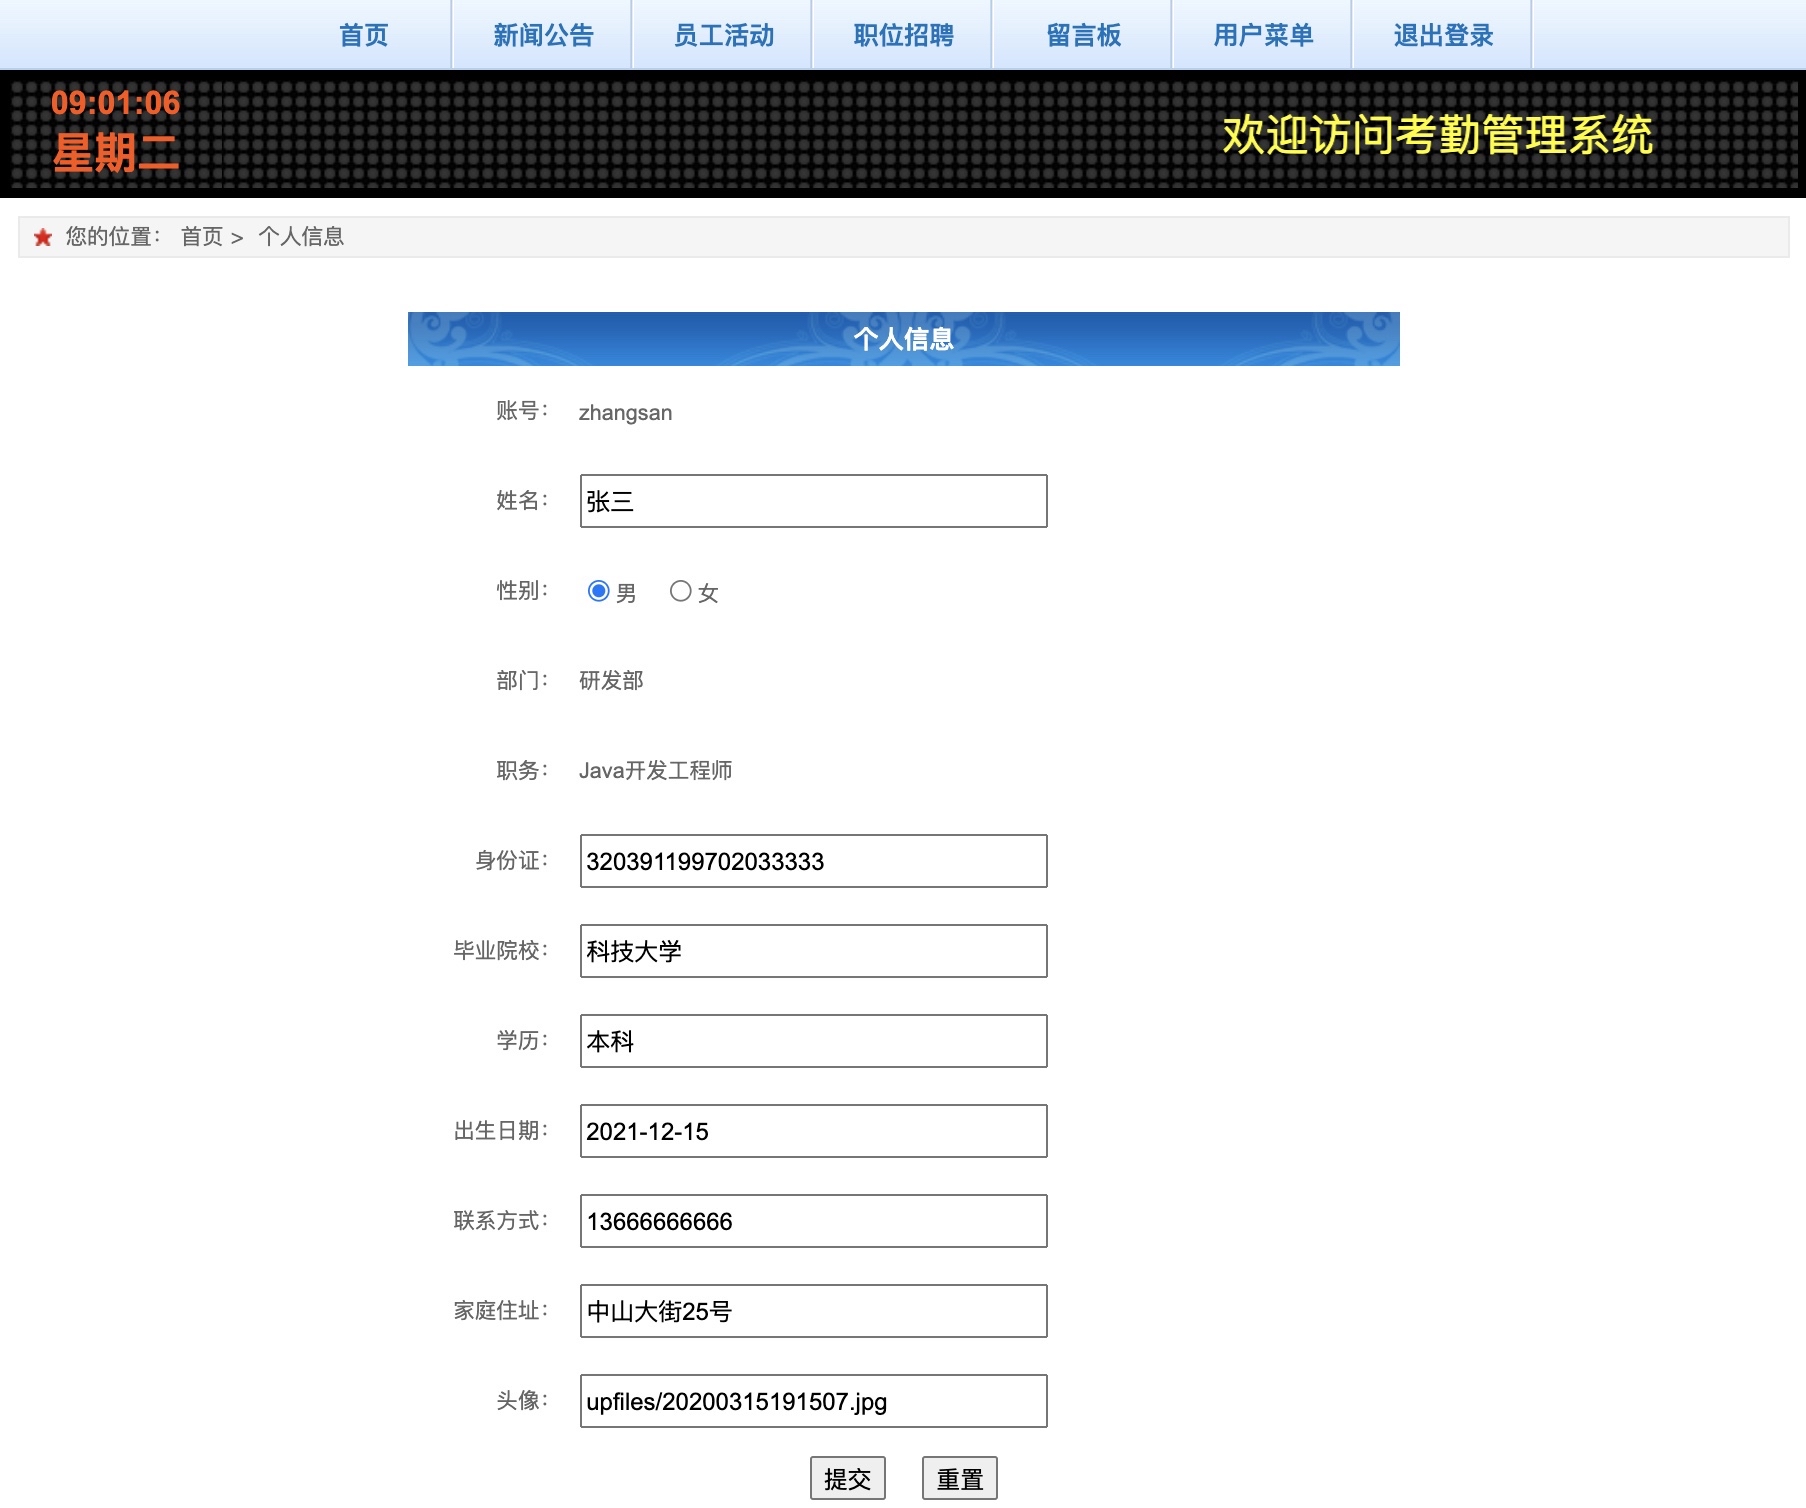
Task: Click the 个人信息 breadcrumb link
Action: [x=302, y=237]
